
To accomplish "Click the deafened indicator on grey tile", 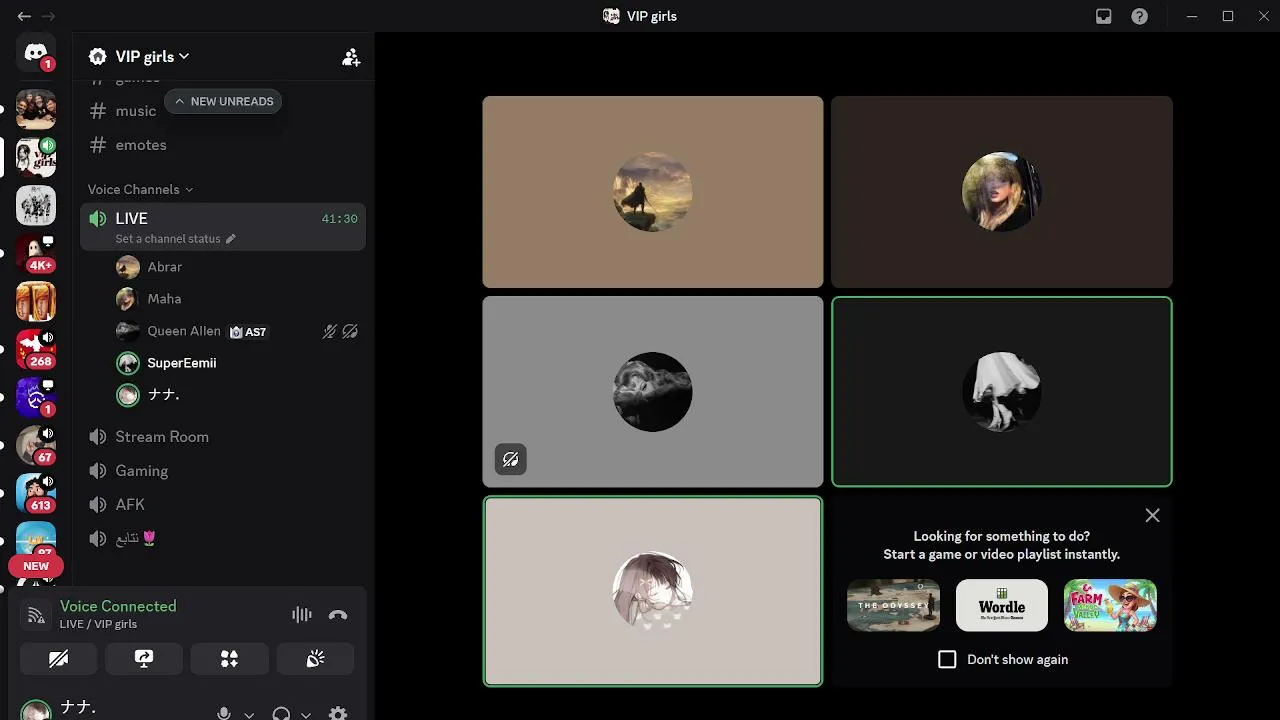I will pyautogui.click(x=510, y=460).
